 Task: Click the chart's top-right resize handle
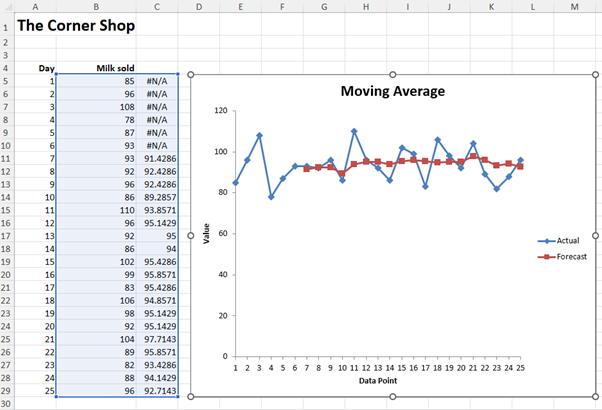(595, 74)
